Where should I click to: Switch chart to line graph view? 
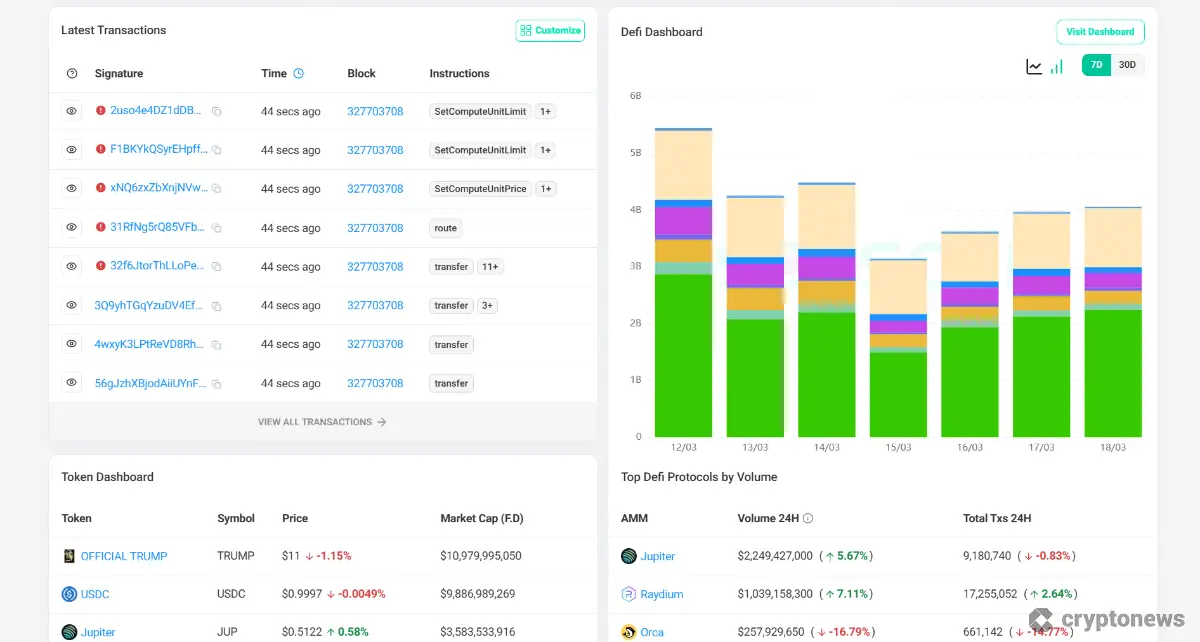[1034, 66]
